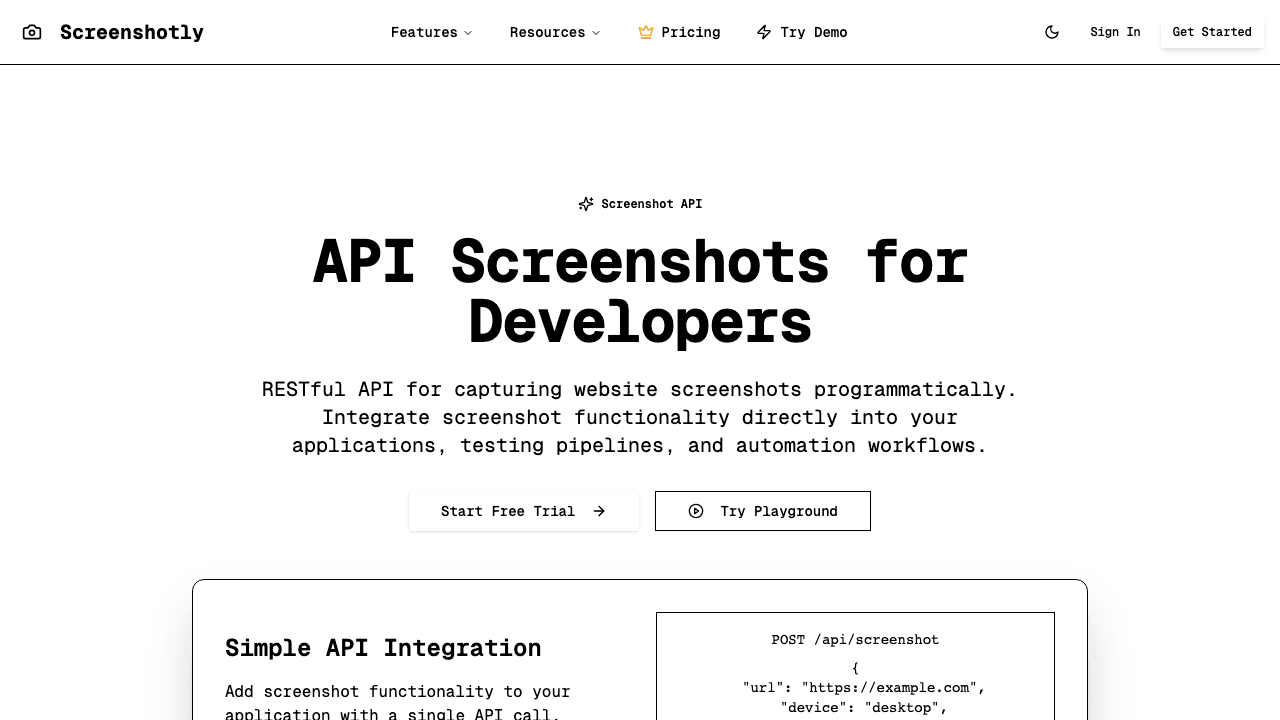The width and height of the screenshot is (1280, 720).
Task: Click the Screenshotly camera logo icon
Action: (32, 32)
